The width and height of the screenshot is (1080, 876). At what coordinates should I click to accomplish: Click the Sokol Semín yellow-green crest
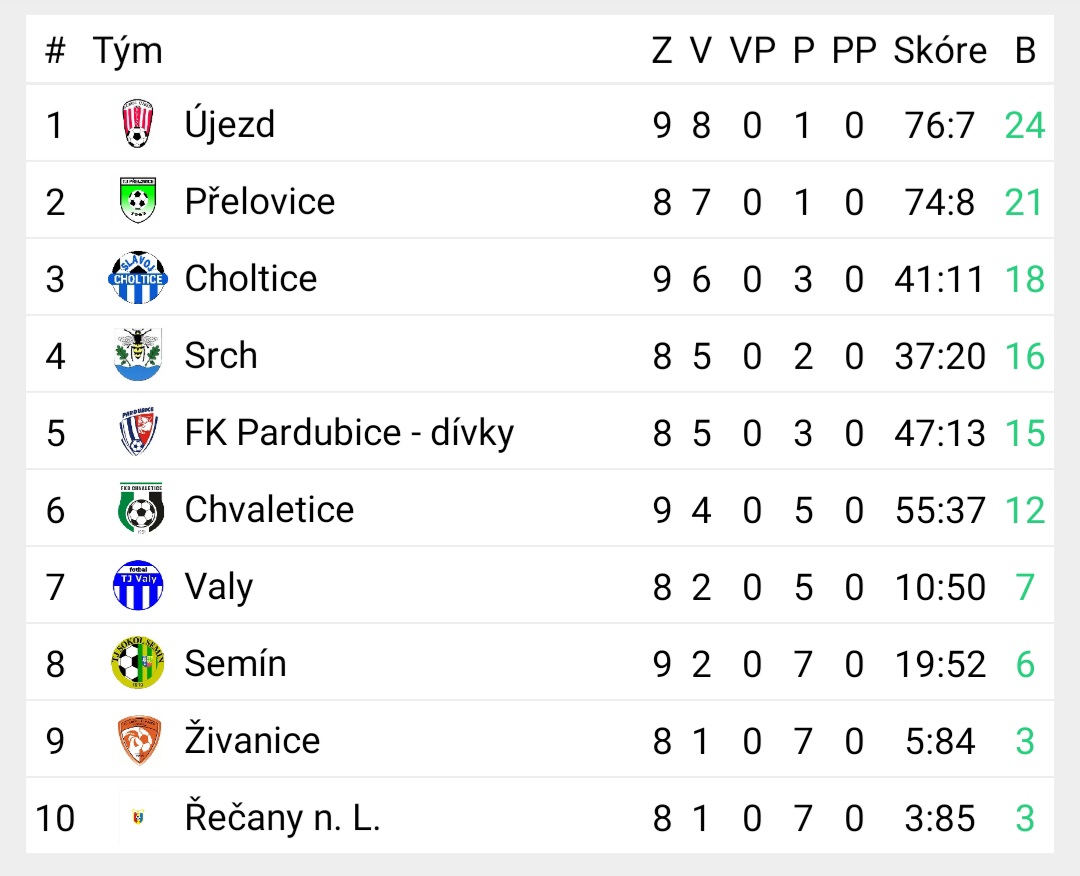(138, 663)
